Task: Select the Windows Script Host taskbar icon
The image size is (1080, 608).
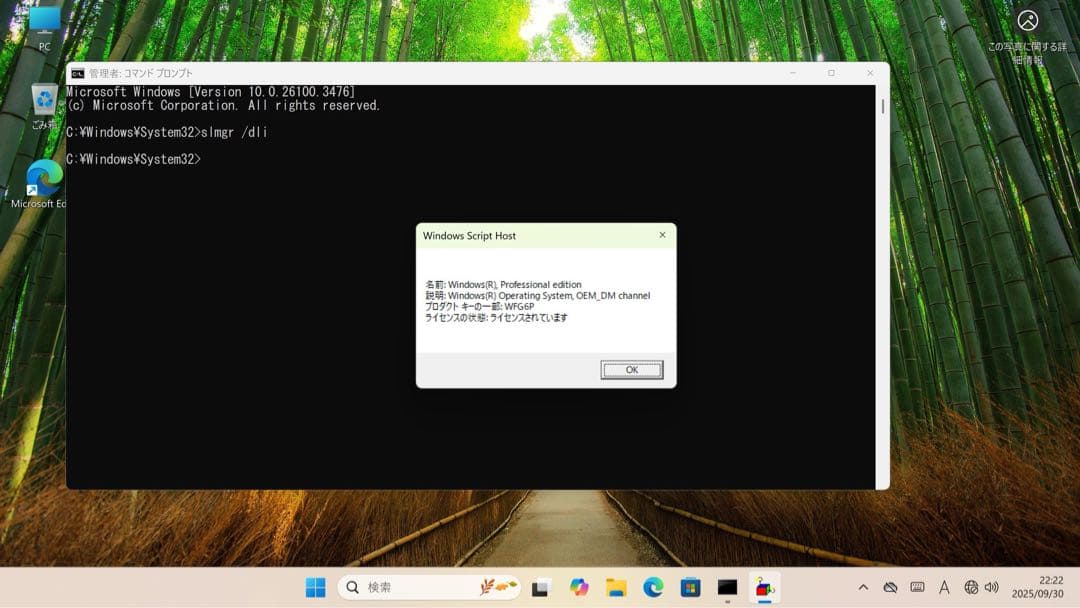Action: (x=765, y=588)
